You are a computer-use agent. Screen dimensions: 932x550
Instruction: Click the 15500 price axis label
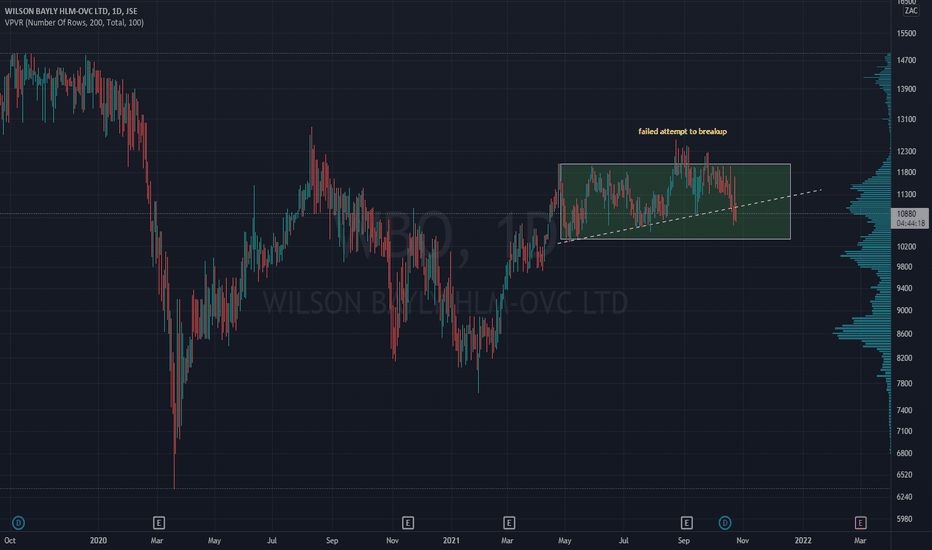[906, 33]
